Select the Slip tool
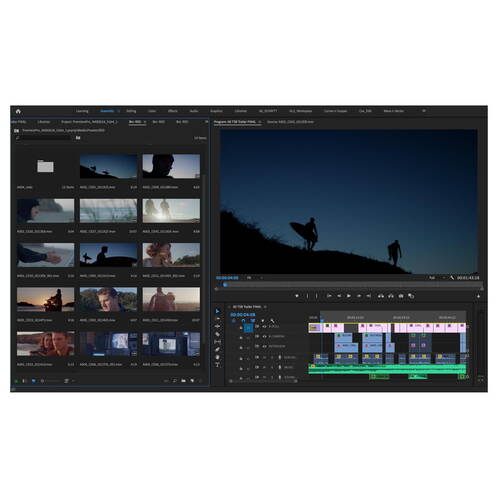This screenshot has width=498, height=498. coord(218,342)
